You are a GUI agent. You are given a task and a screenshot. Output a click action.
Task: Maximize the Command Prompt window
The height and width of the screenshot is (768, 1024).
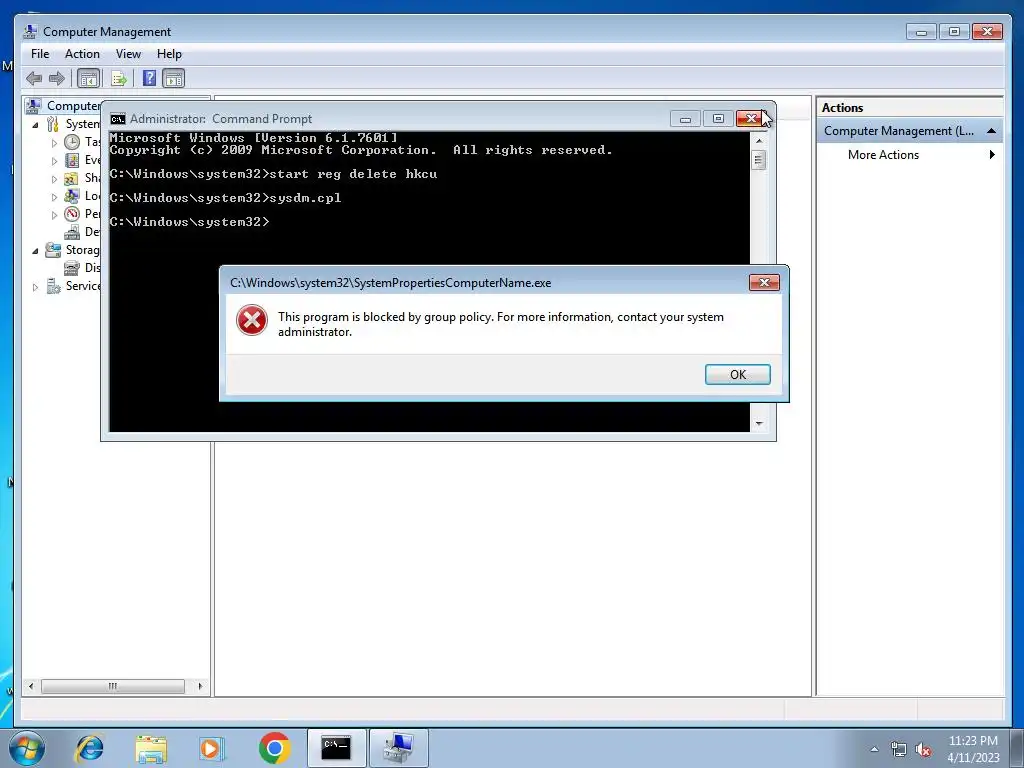[x=718, y=119]
